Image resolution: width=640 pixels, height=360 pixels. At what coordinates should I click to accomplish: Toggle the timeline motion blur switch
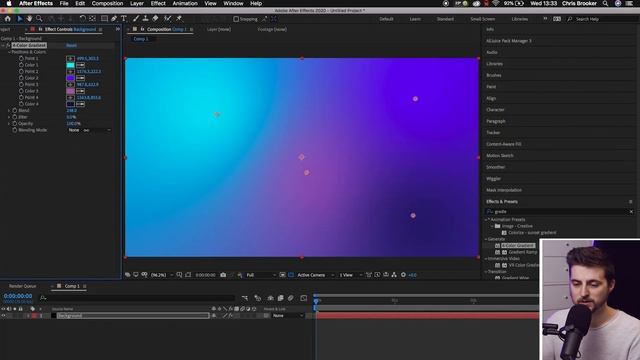point(291,298)
